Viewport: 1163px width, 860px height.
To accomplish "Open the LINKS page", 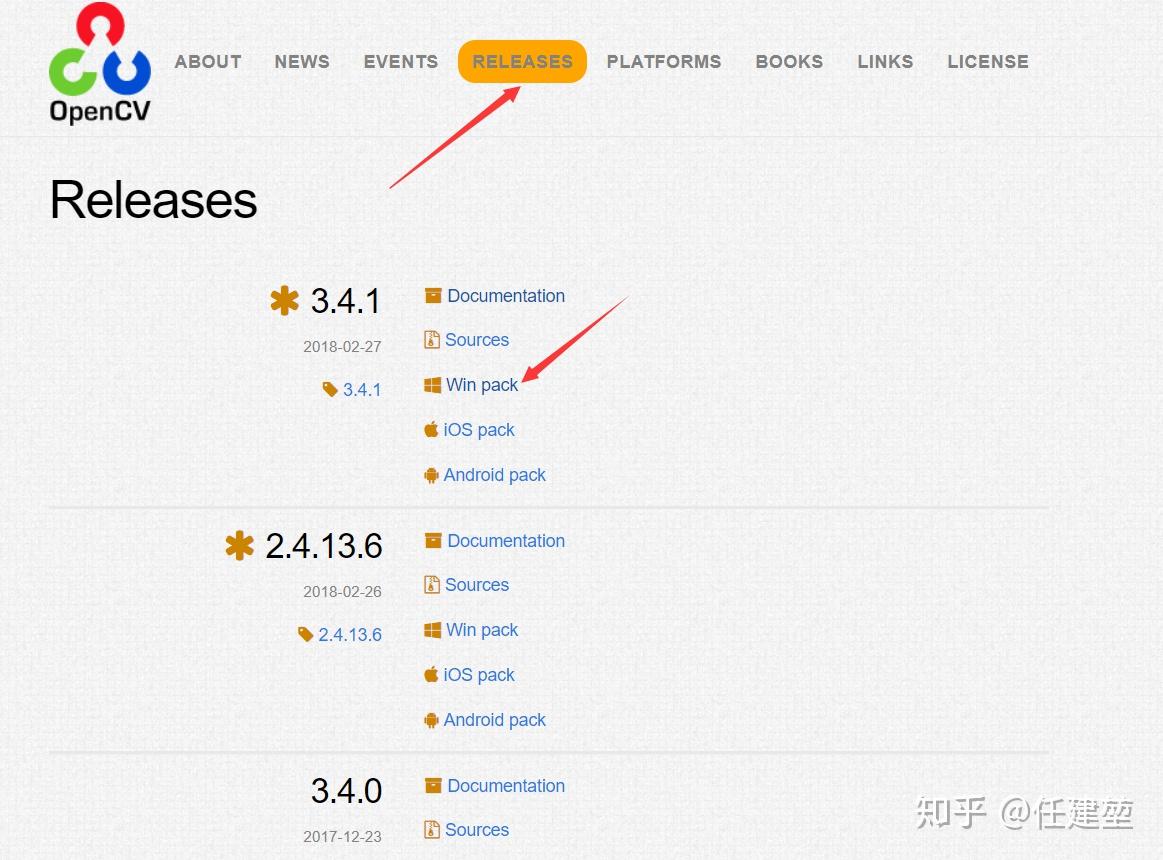I will pyautogui.click(x=885, y=62).
